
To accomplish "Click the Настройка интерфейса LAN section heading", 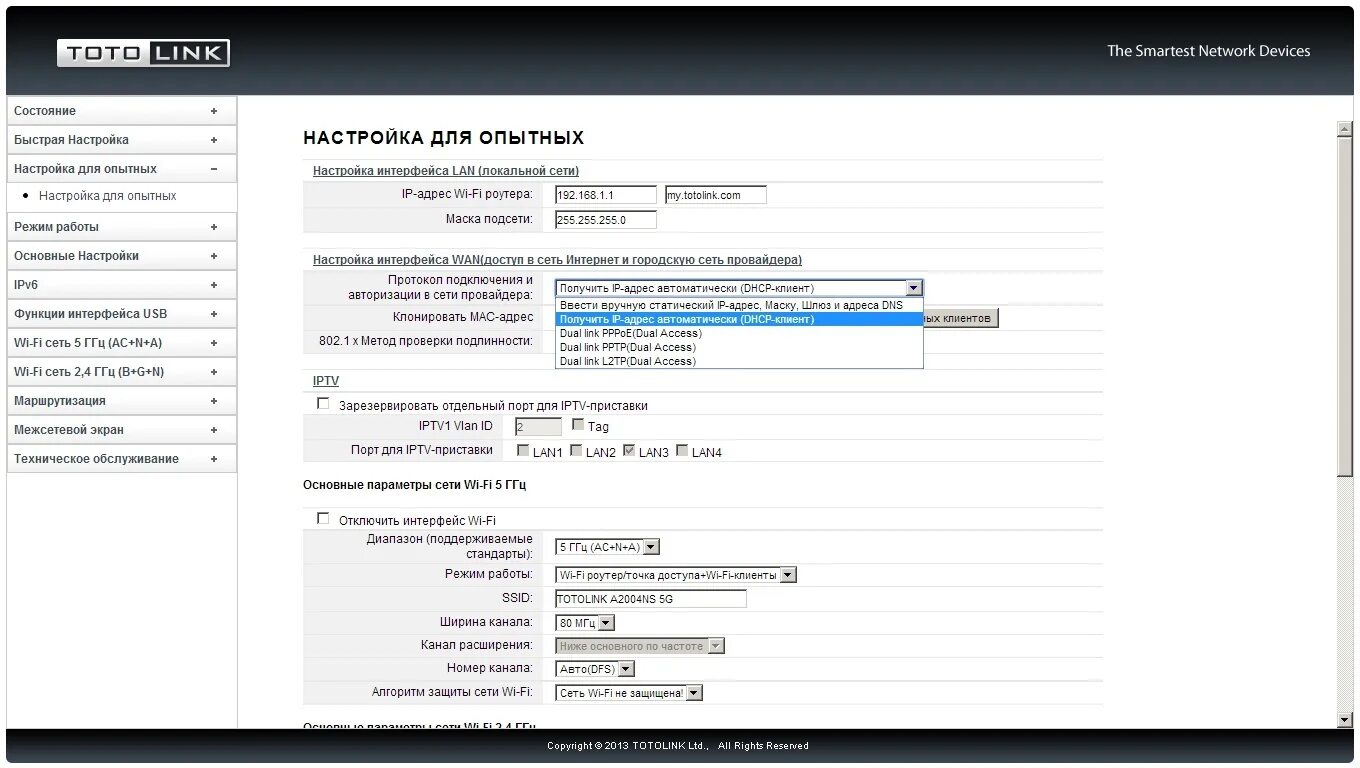I will pyautogui.click(x=446, y=171).
